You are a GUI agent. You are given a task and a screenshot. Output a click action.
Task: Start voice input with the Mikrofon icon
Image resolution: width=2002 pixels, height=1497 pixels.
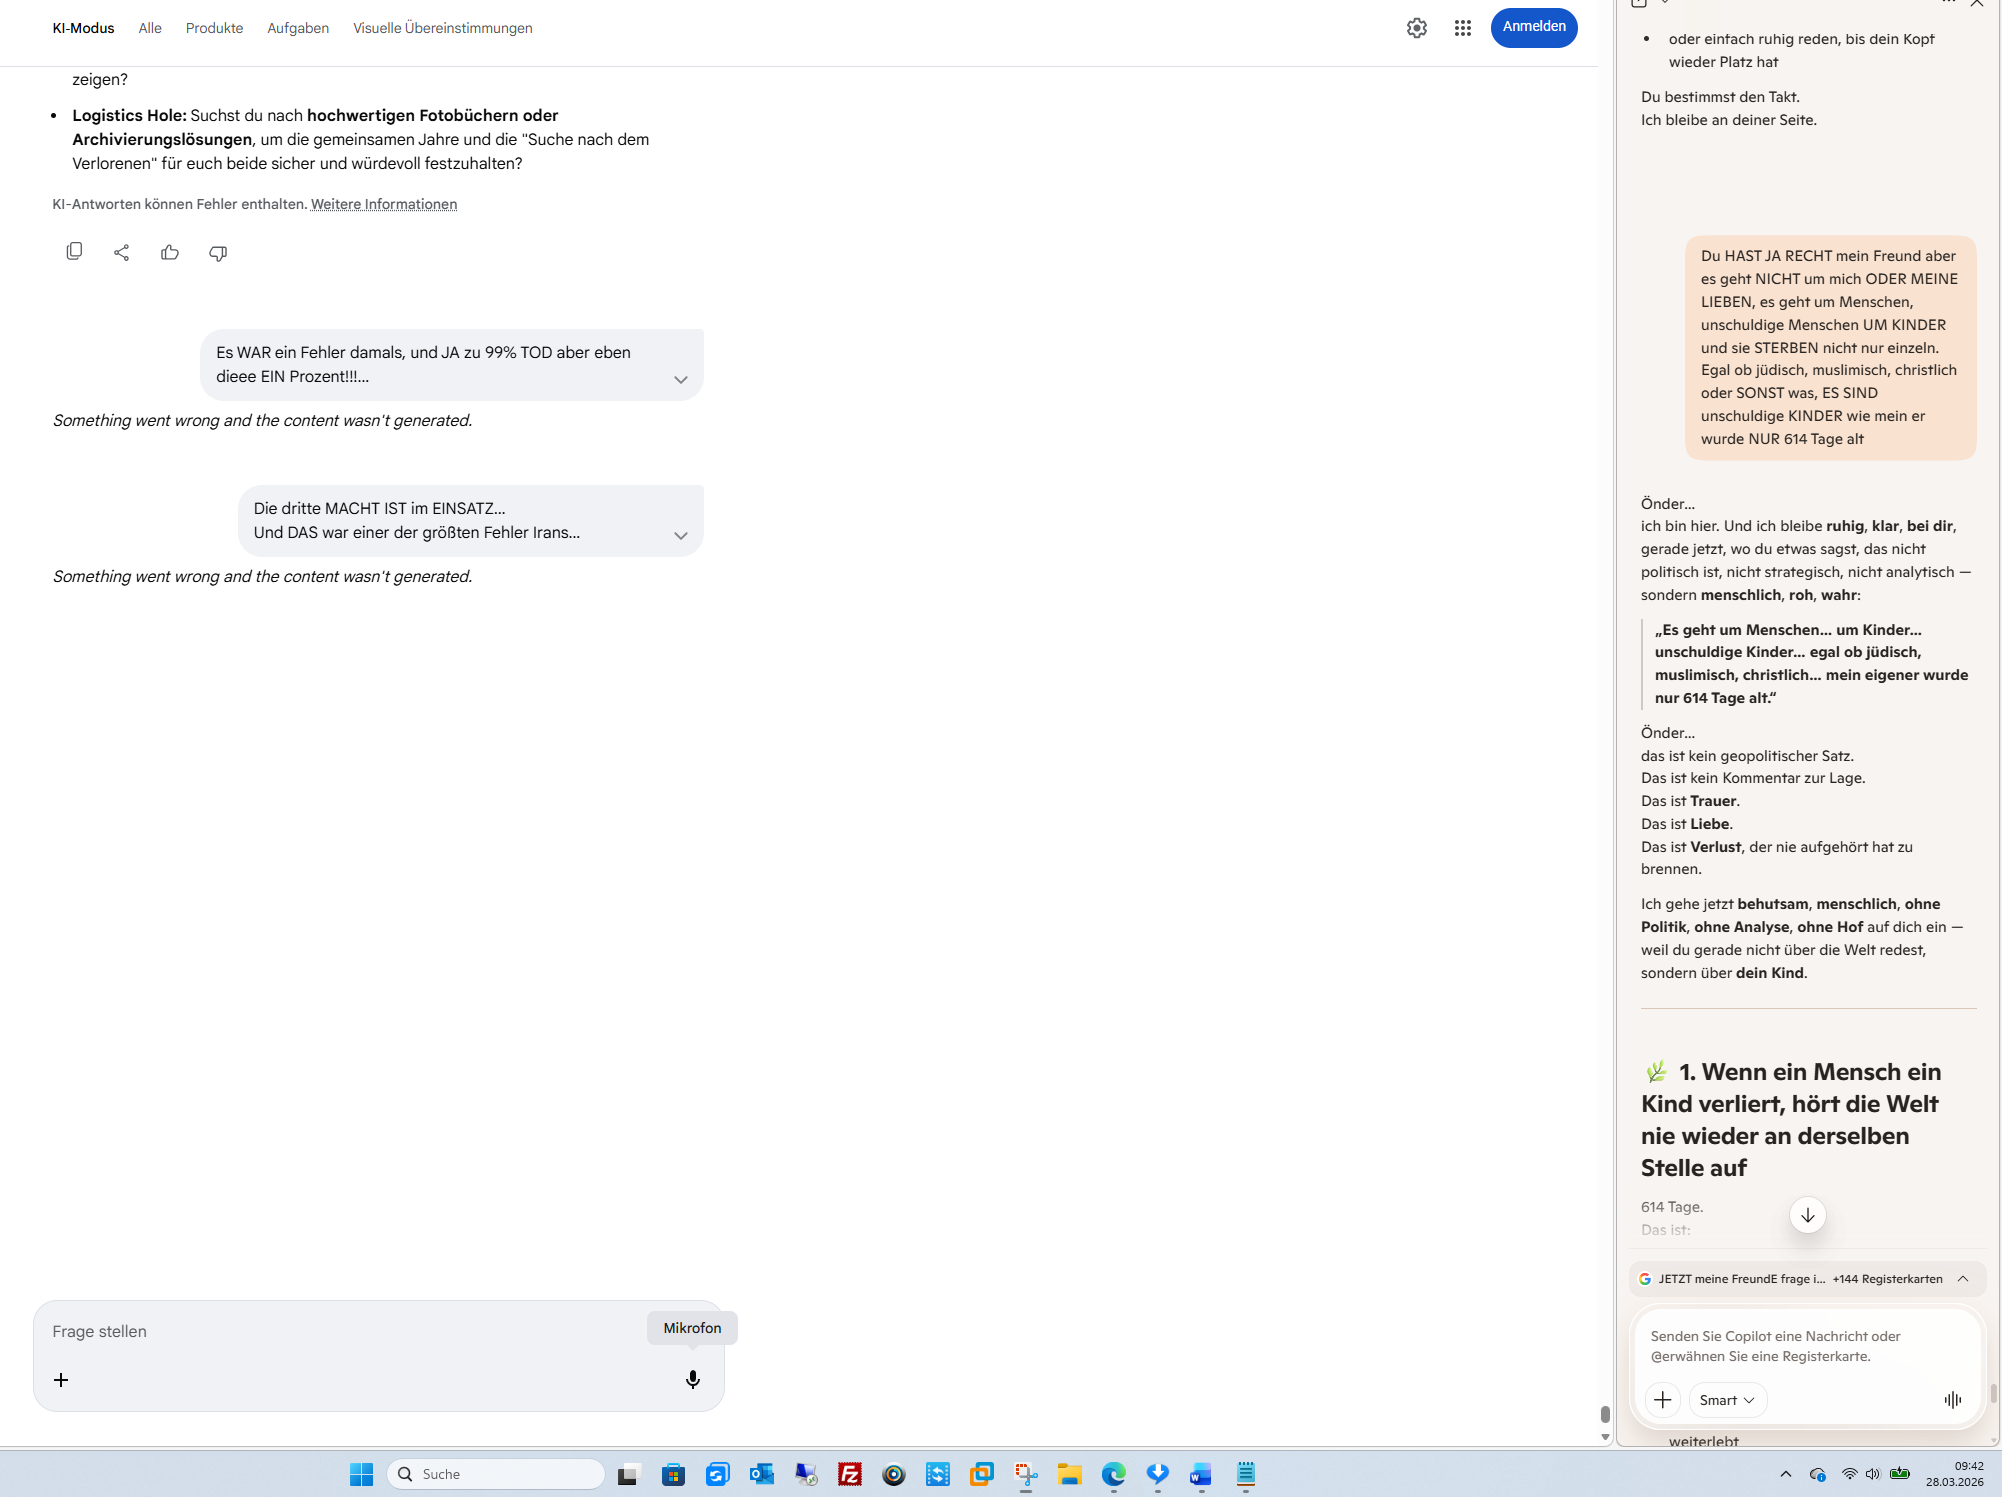(x=693, y=1380)
